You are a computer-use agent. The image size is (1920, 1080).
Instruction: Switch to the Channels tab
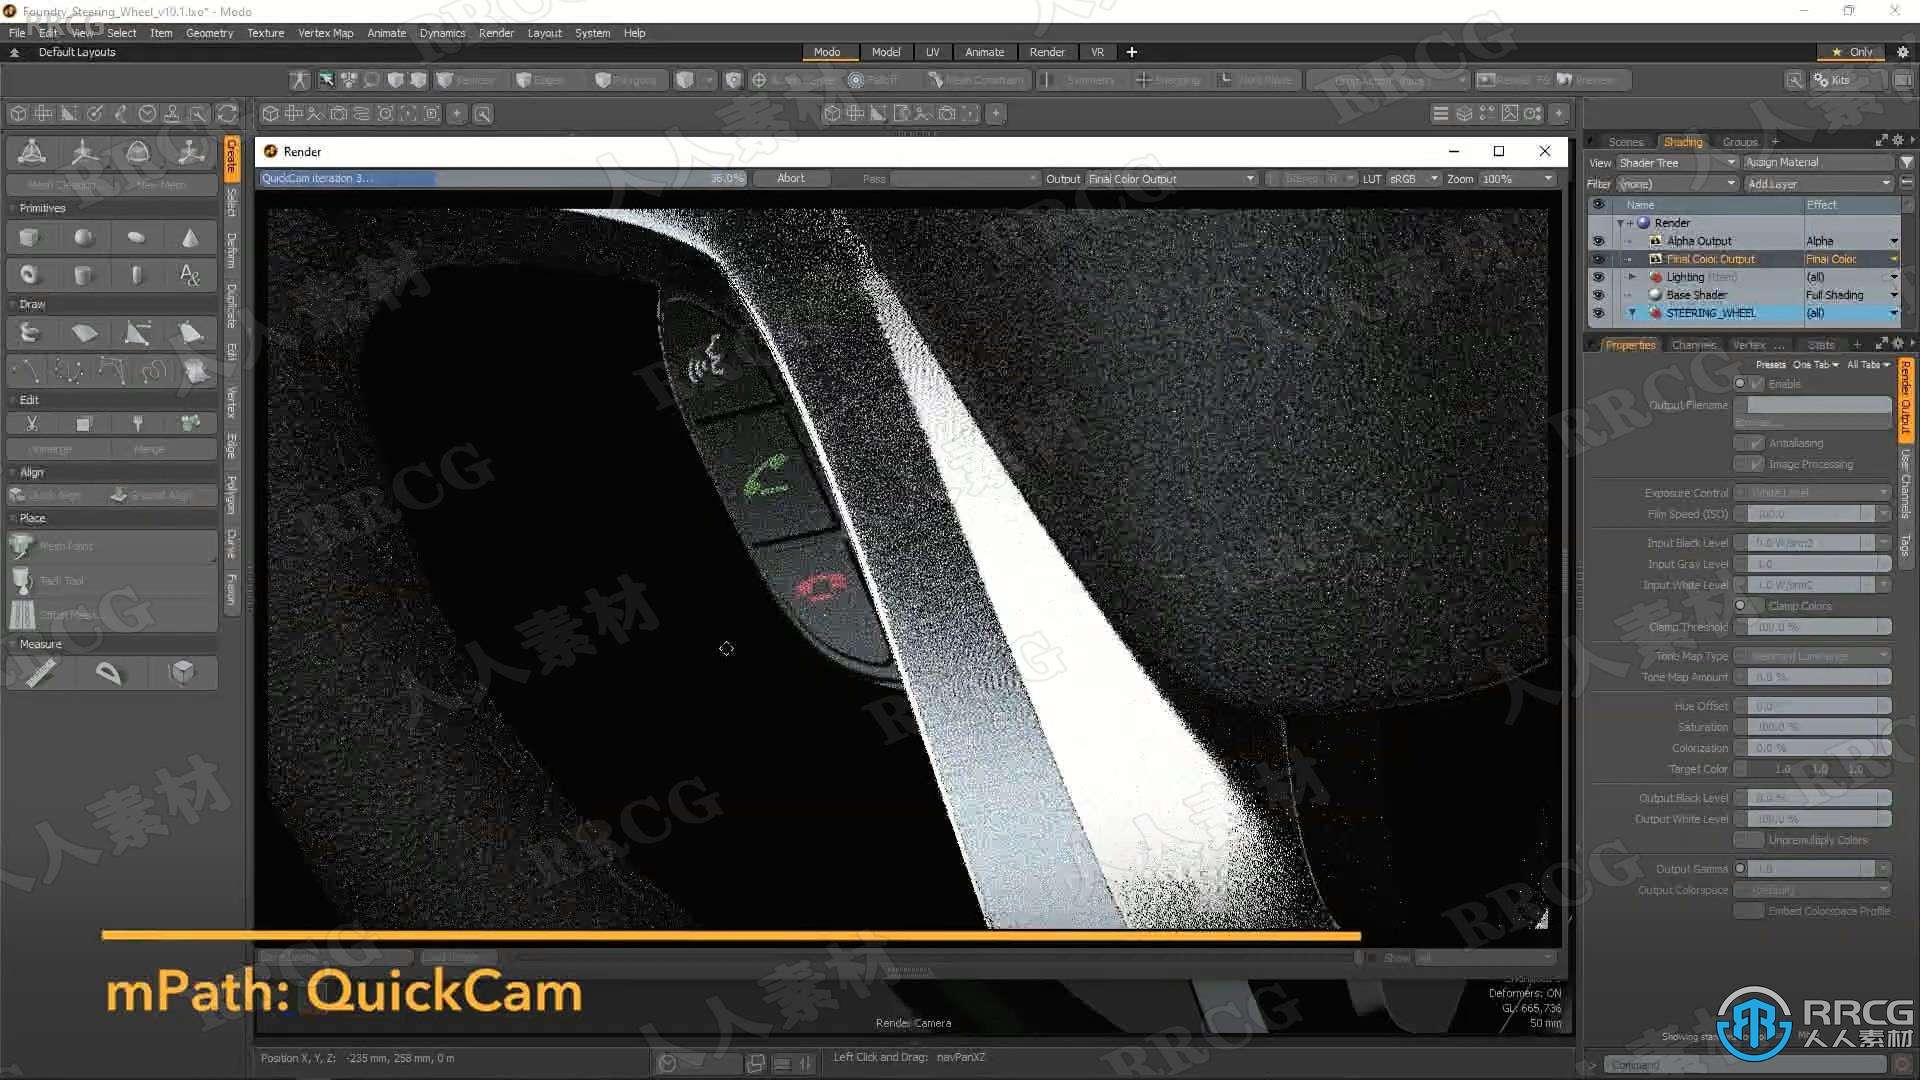point(1692,344)
